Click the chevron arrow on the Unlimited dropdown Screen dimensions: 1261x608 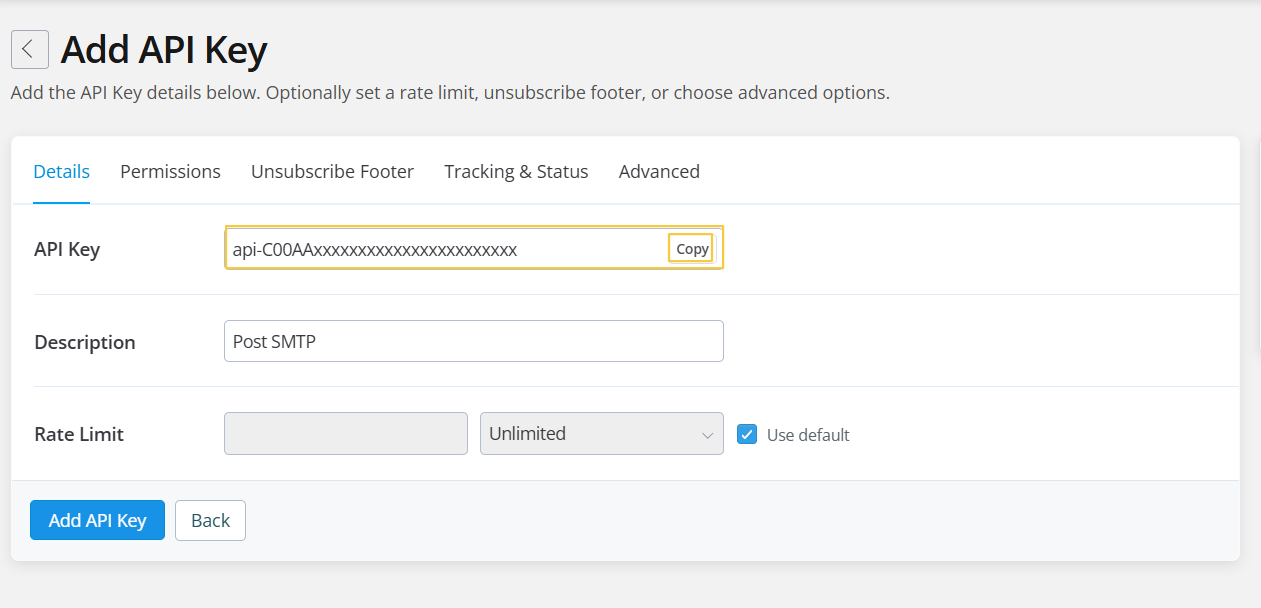pos(707,435)
